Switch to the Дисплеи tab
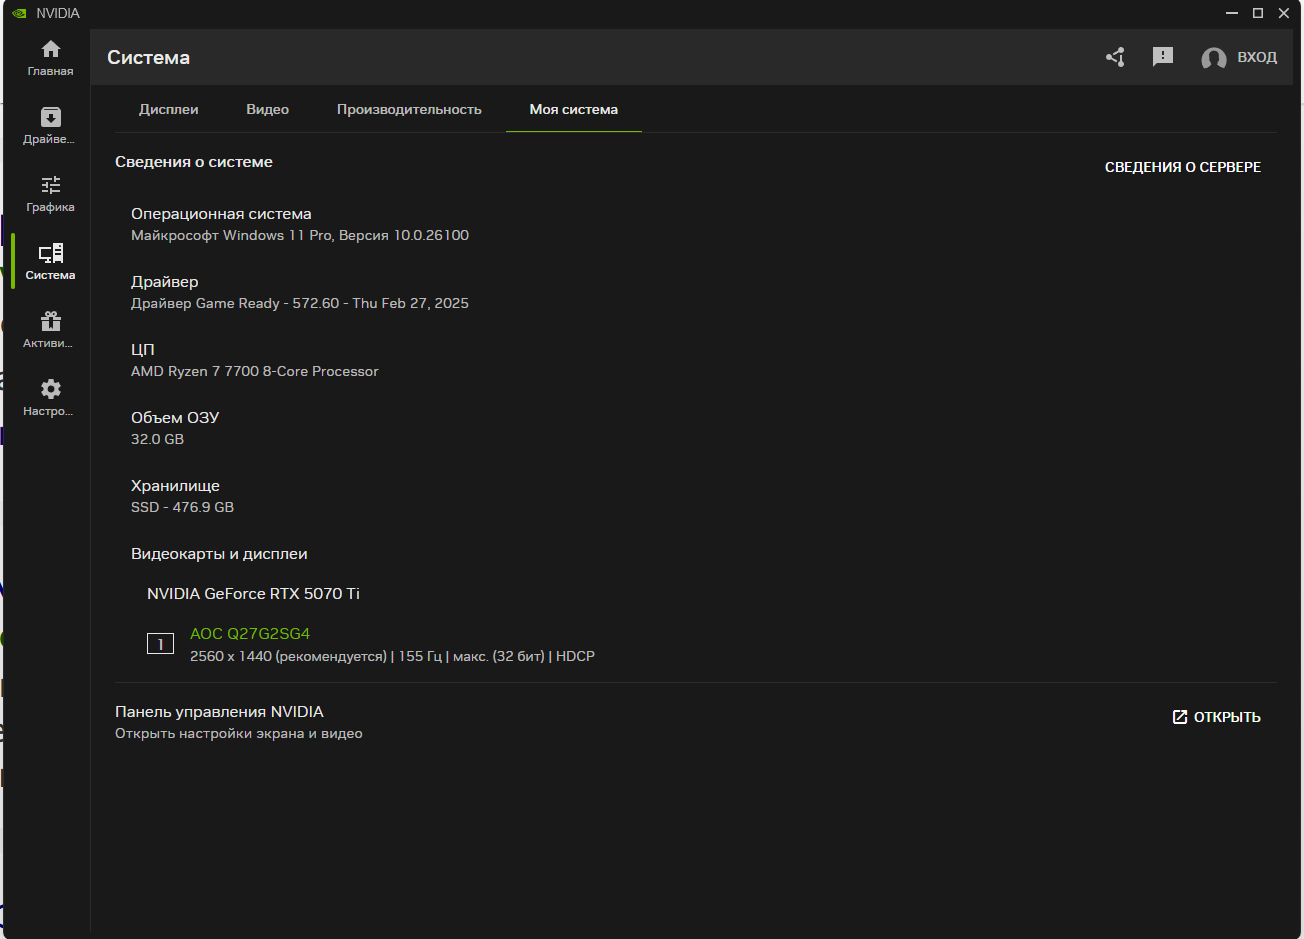 (169, 109)
